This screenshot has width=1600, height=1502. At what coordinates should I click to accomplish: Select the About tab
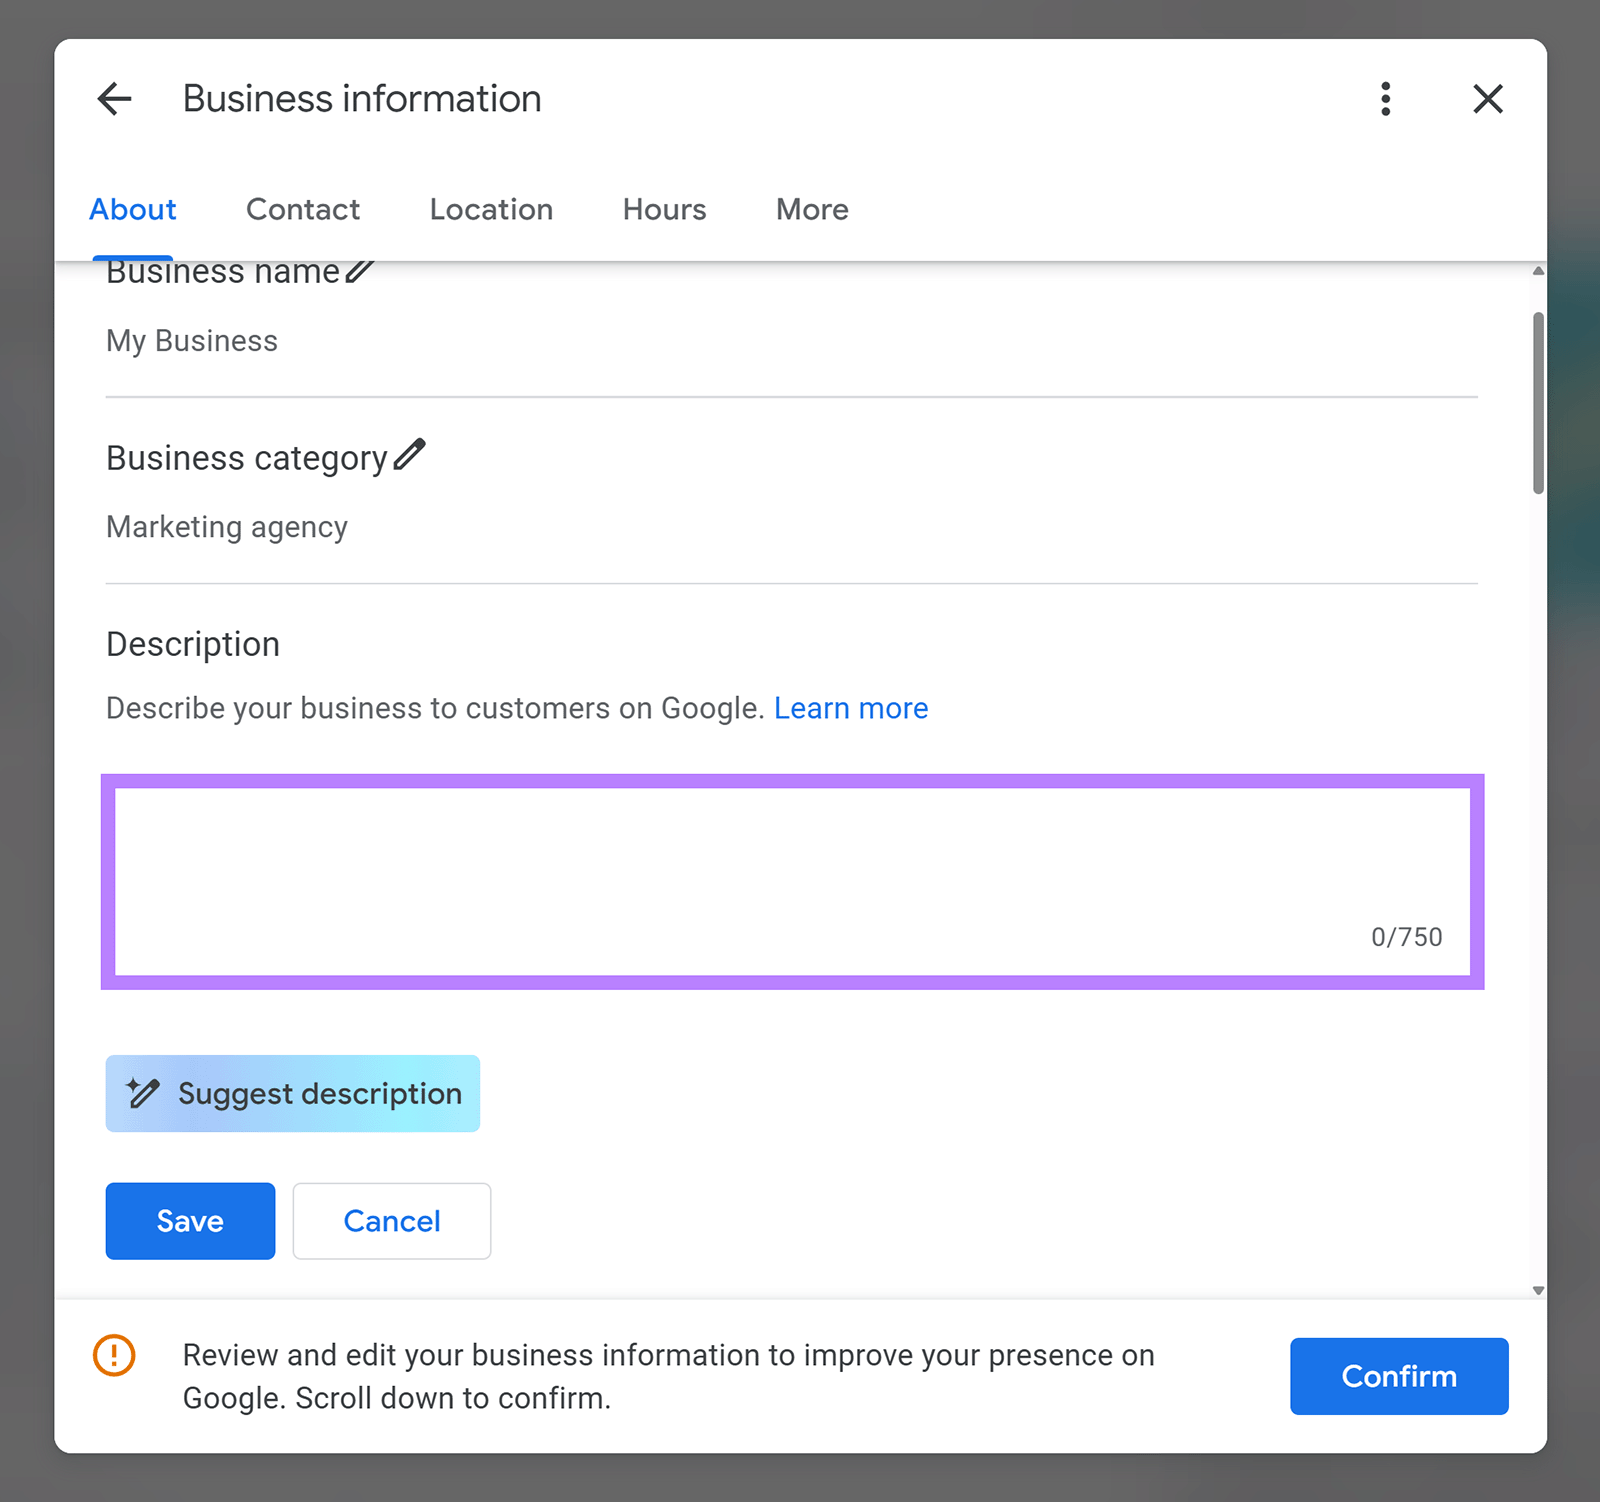[x=133, y=210]
